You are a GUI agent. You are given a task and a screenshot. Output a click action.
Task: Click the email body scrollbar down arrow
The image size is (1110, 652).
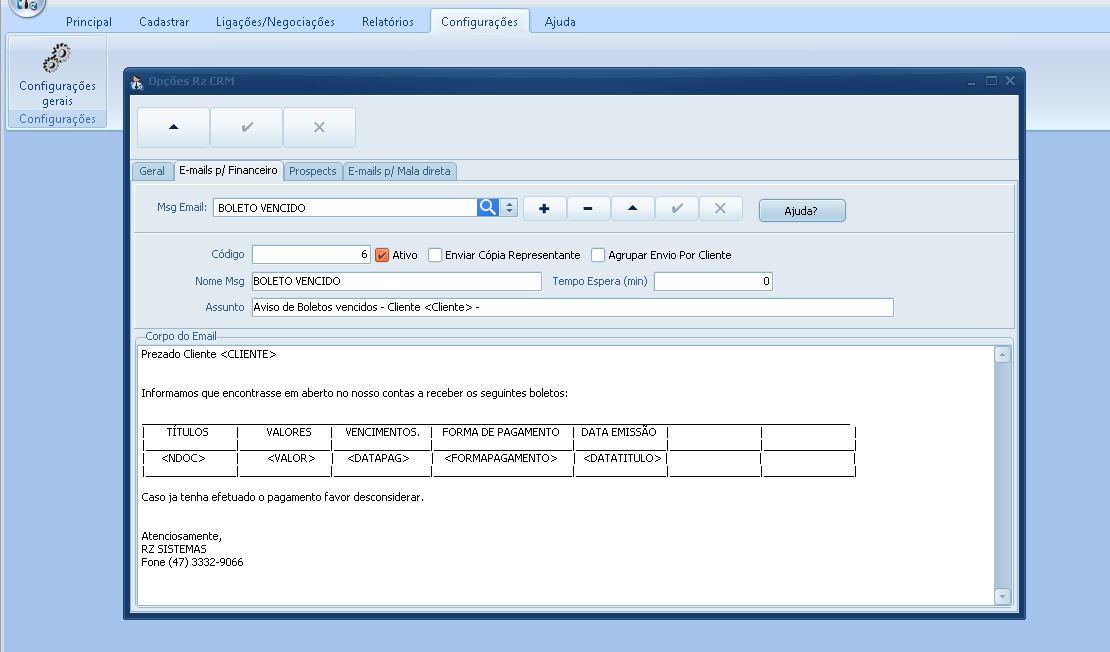point(1002,597)
